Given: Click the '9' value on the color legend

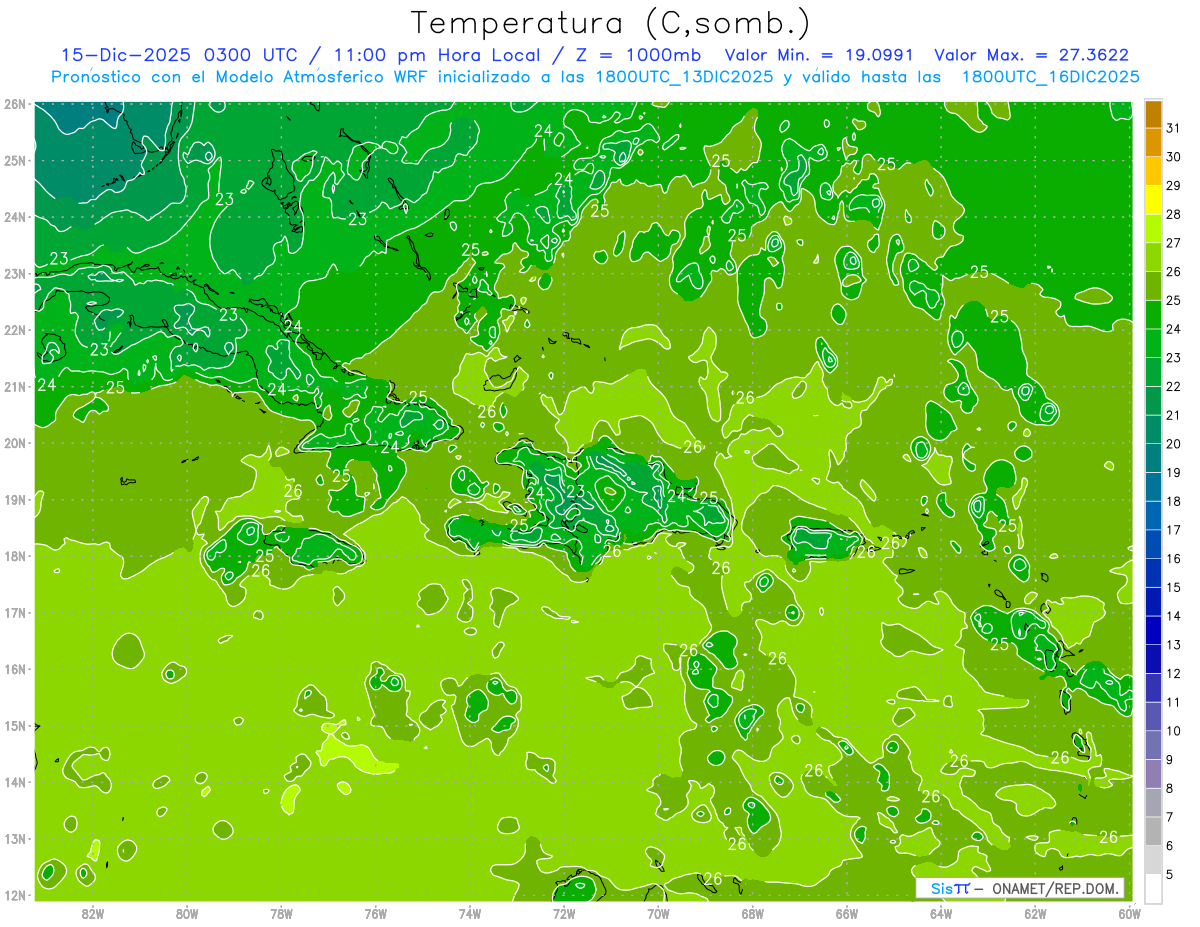Looking at the screenshot, I should 1170,760.
